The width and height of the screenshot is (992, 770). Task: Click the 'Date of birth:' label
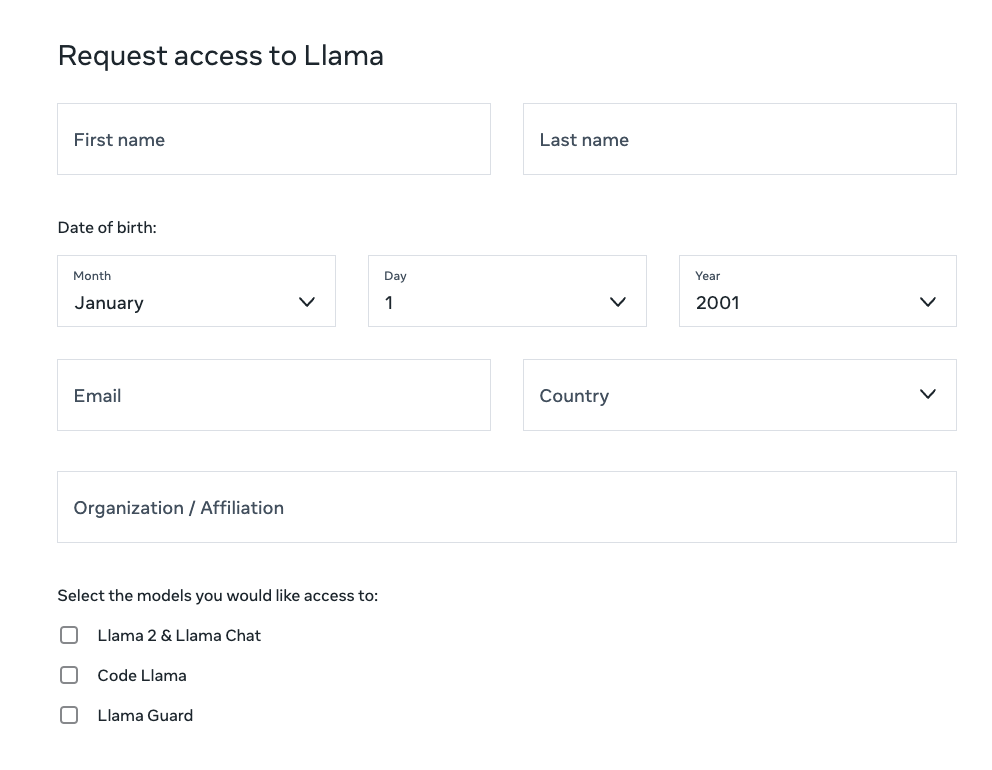(107, 227)
